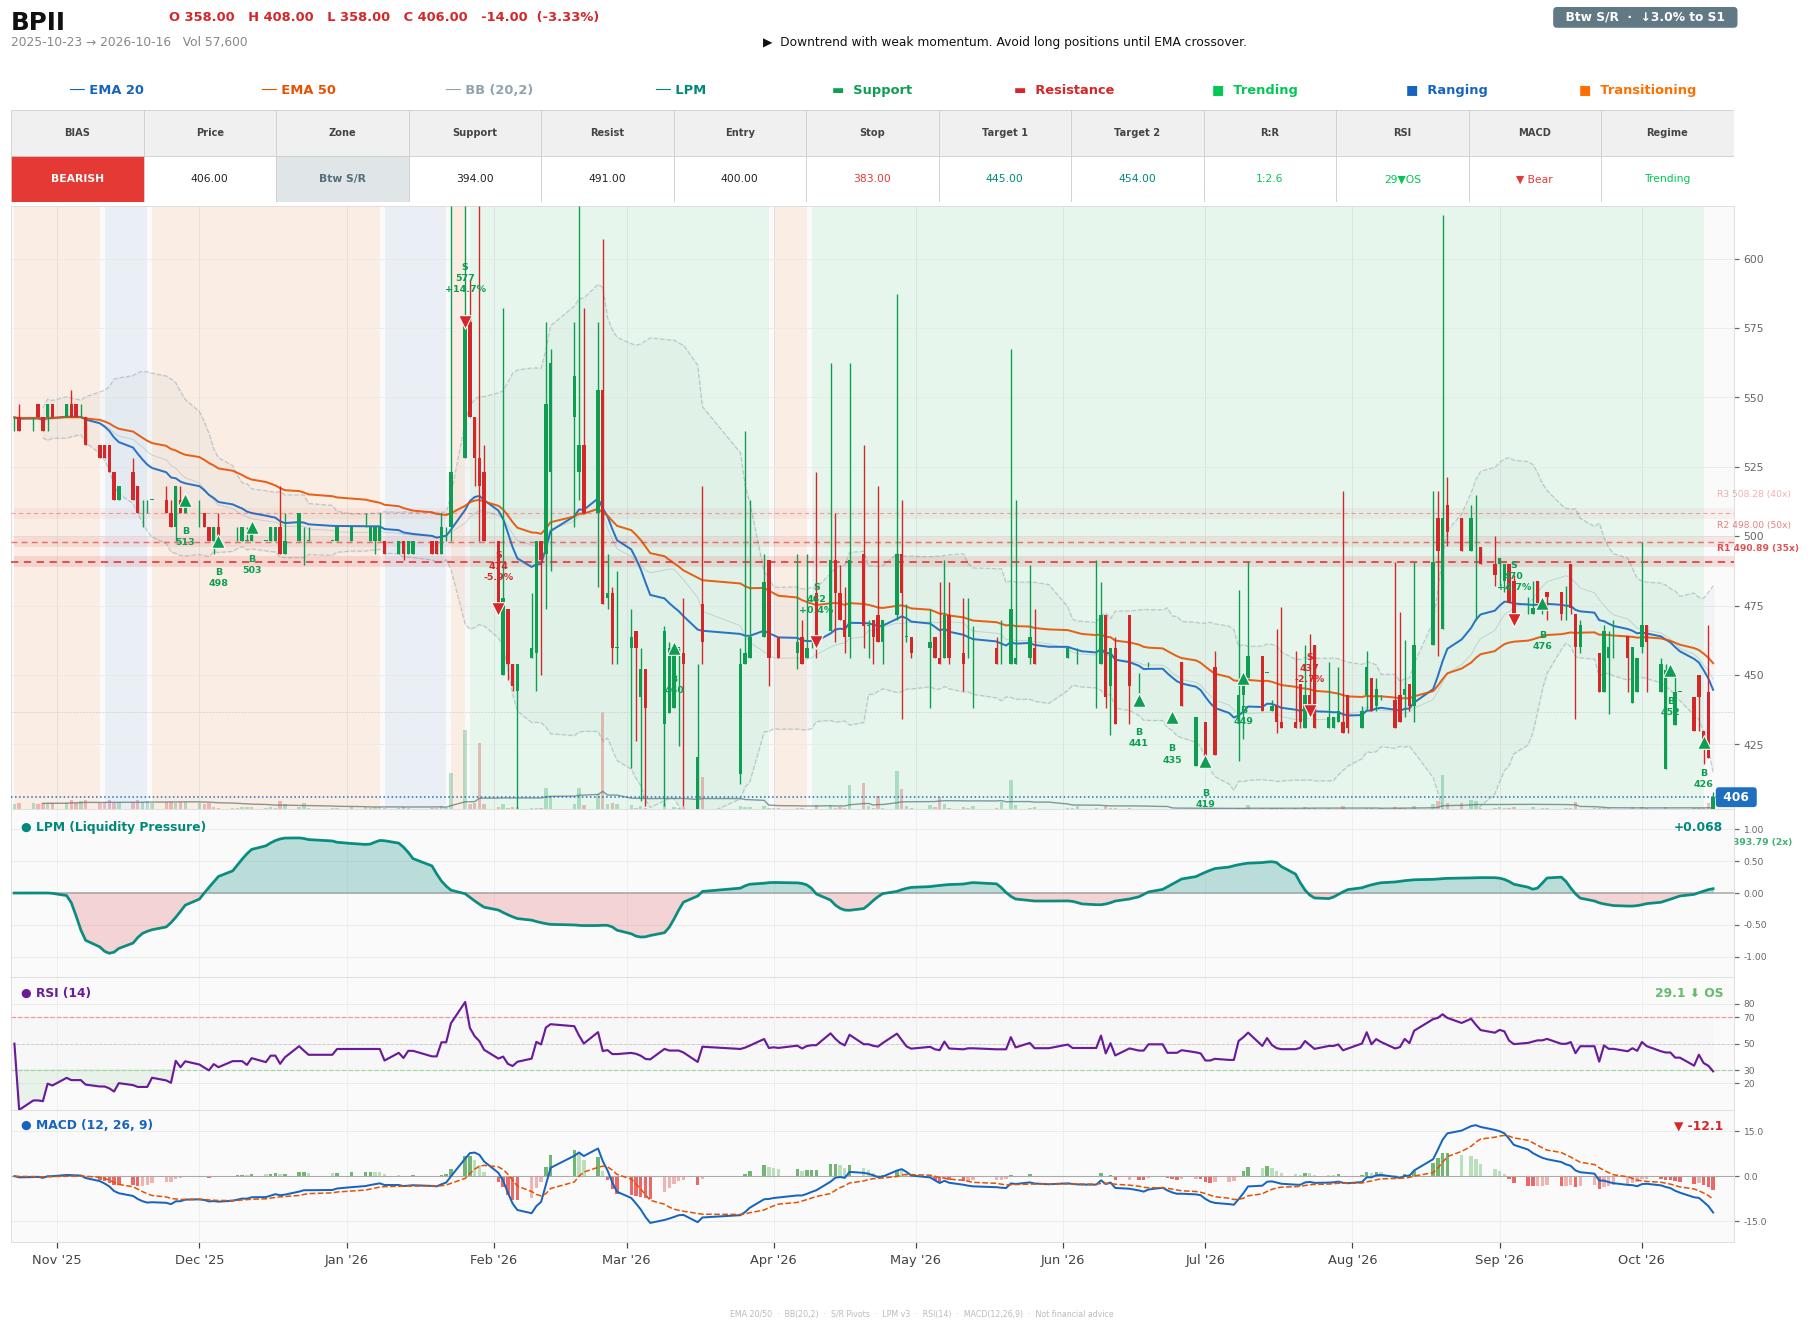Click the top-right Btw S/R status badge

click(x=1645, y=17)
